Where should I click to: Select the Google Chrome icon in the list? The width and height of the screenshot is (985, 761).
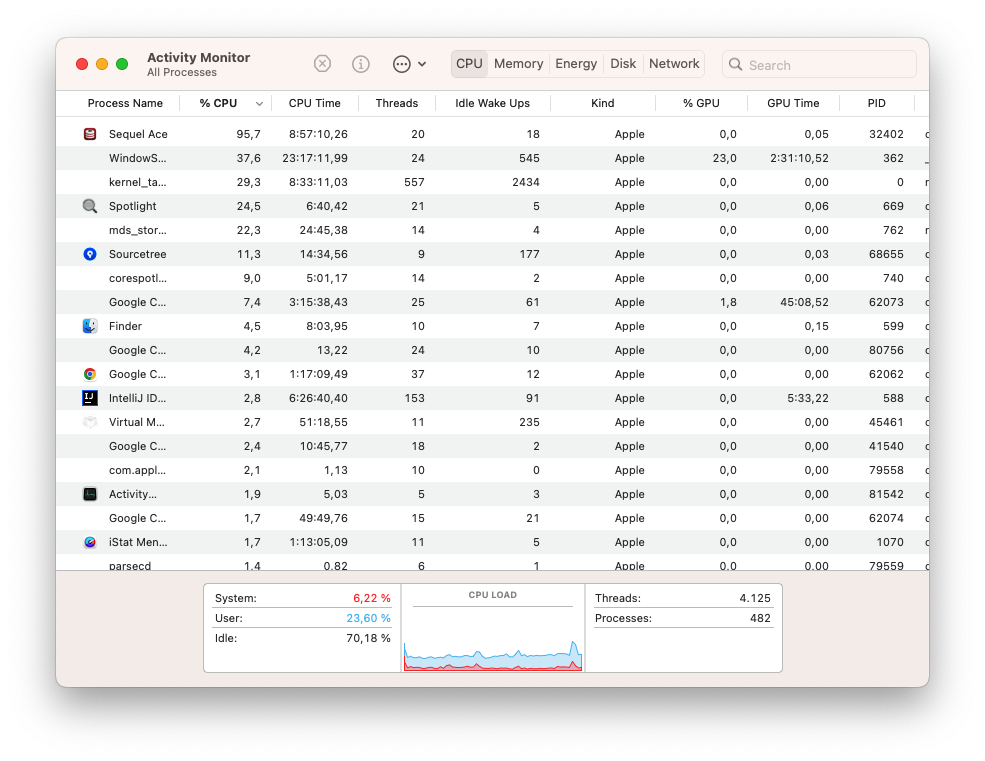[x=92, y=374]
